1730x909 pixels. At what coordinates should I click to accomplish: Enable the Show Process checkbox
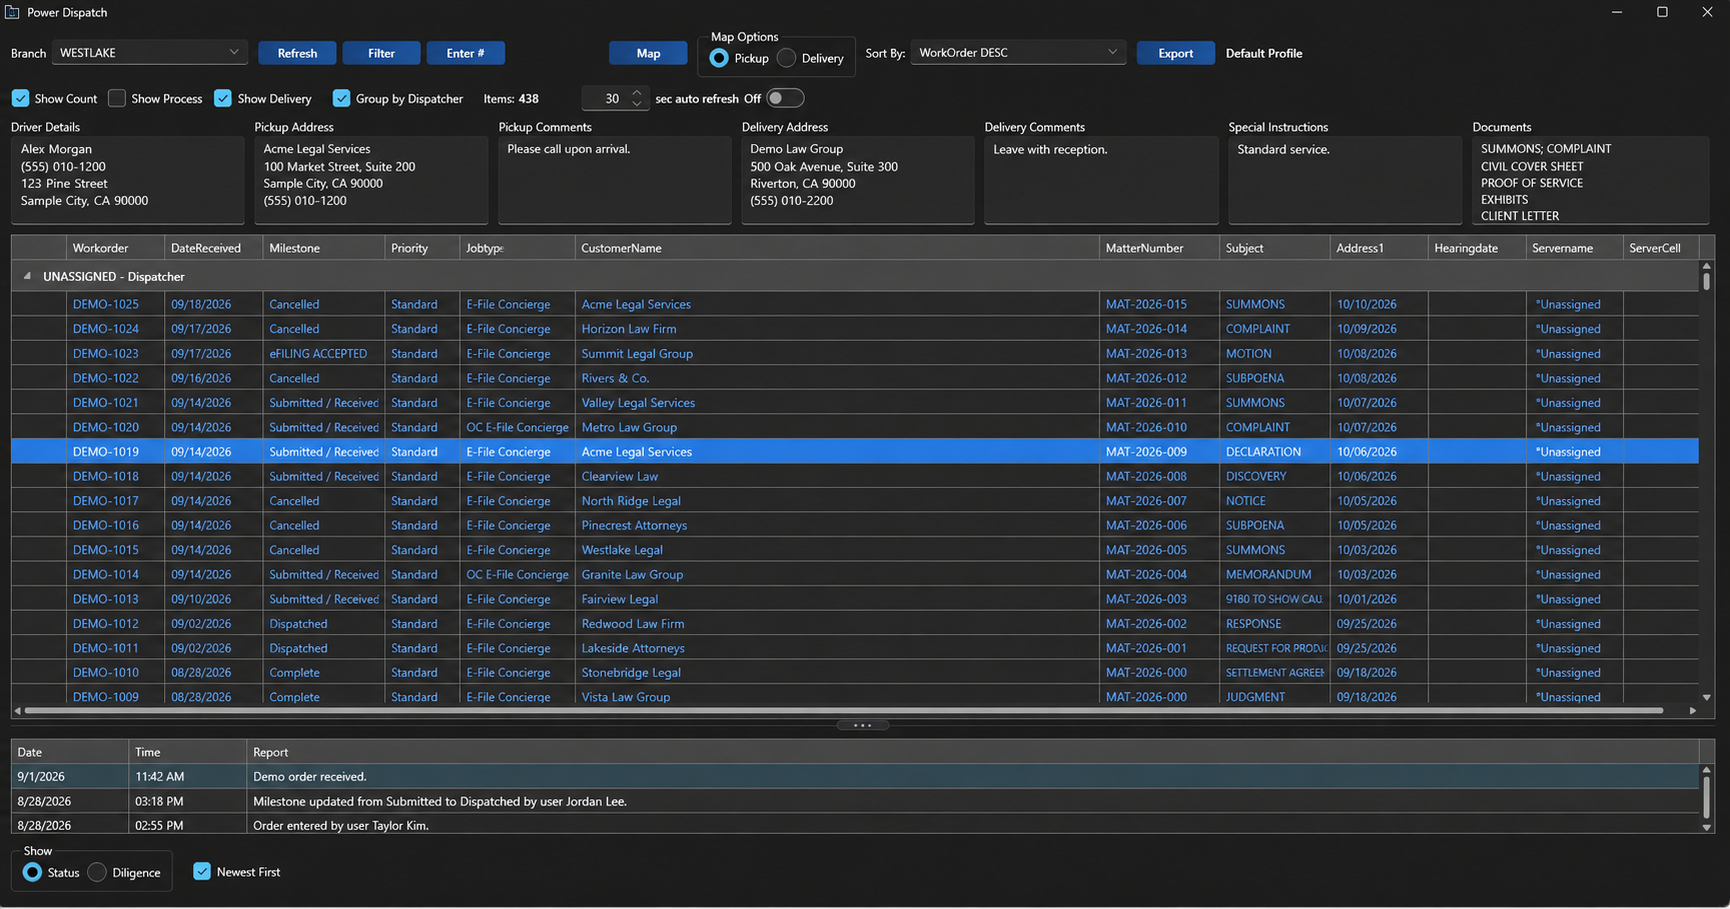point(117,98)
